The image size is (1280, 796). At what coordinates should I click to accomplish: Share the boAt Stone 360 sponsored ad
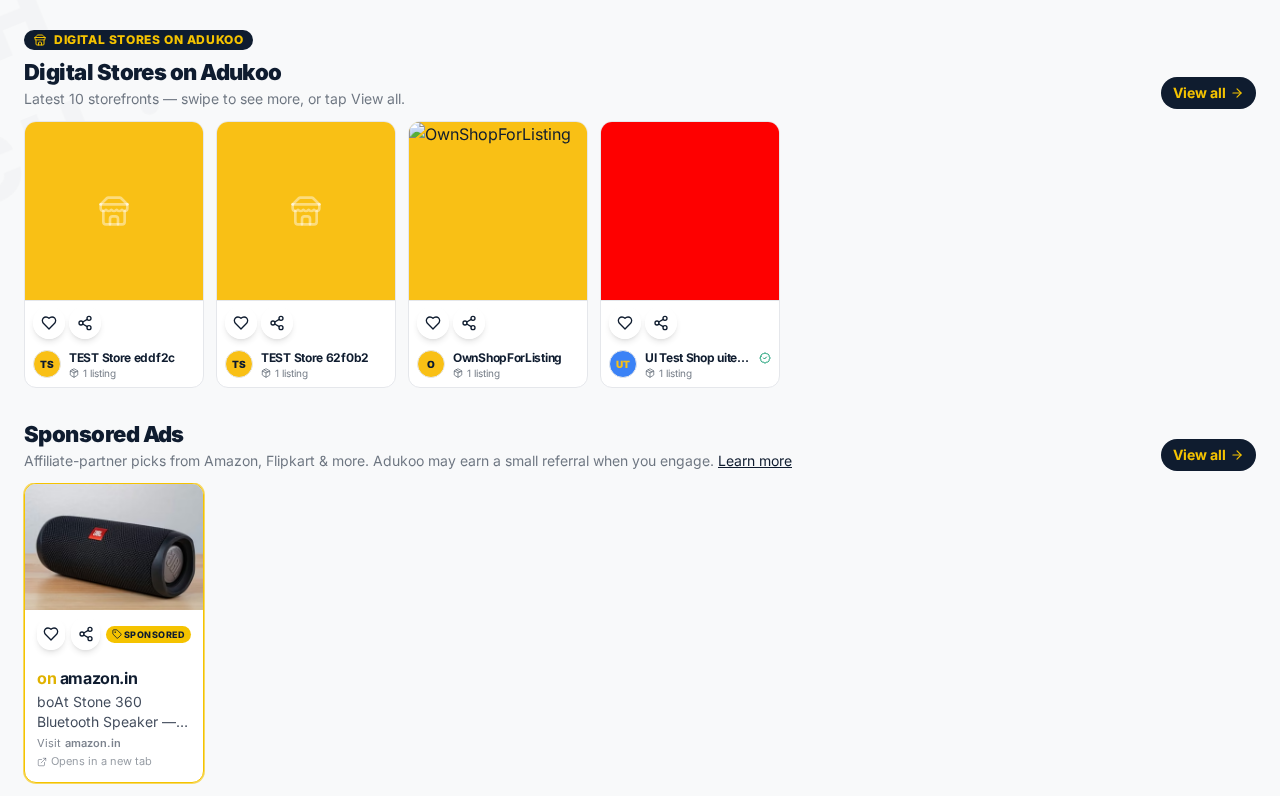click(86, 634)
